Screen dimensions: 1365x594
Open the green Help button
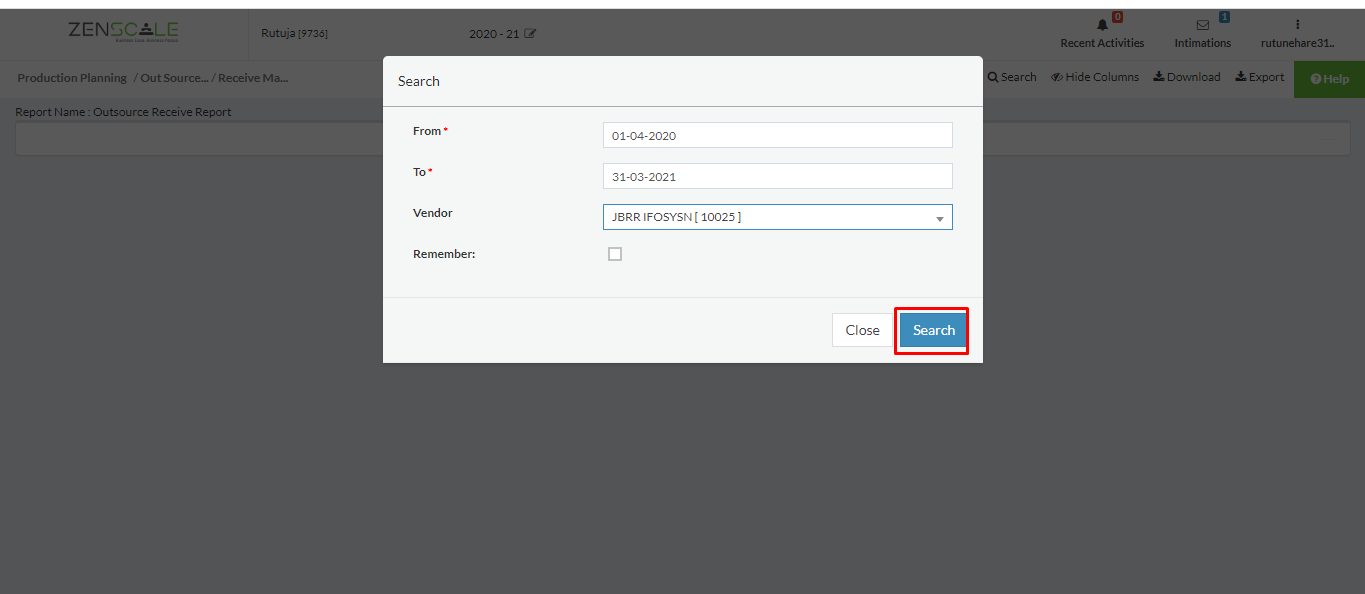[1329, 79]
